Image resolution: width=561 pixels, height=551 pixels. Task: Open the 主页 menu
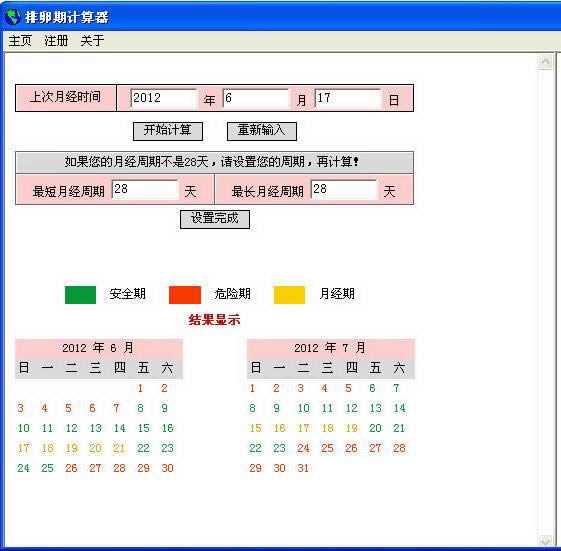(x=20, y=40)
